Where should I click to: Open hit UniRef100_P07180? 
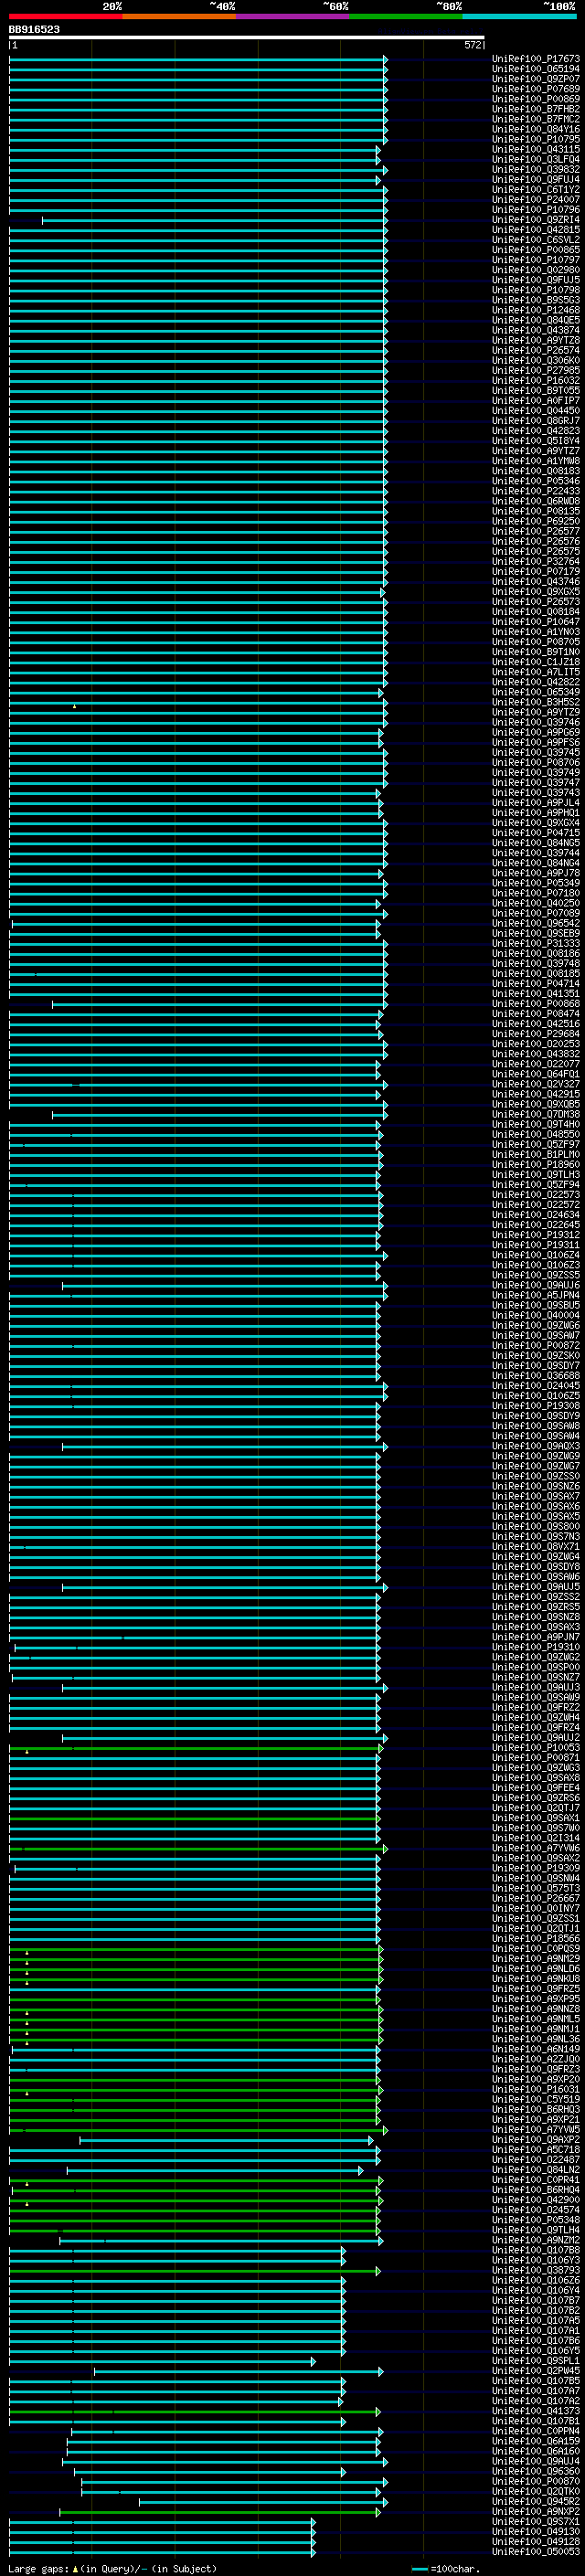tap(536, 893)
